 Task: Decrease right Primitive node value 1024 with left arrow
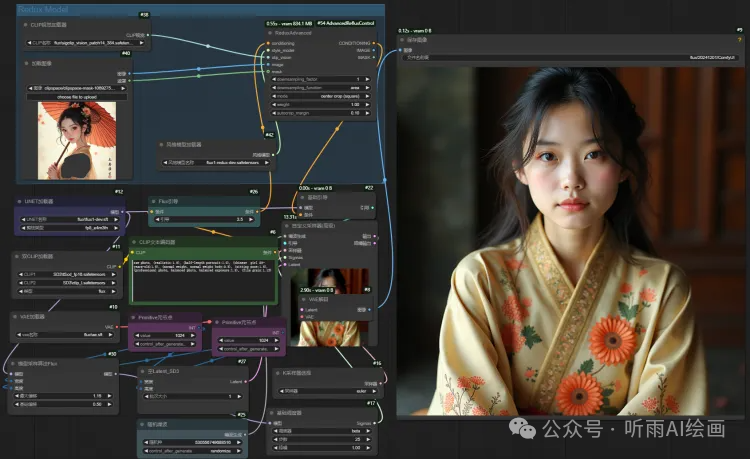click(221, 340)
